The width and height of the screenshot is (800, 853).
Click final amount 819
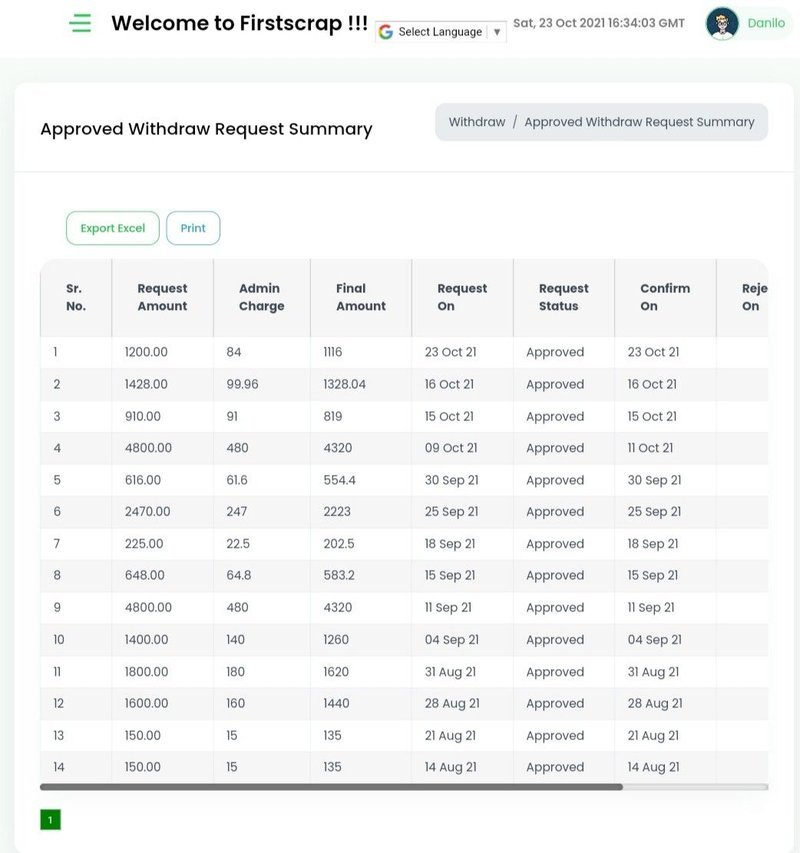332,416
